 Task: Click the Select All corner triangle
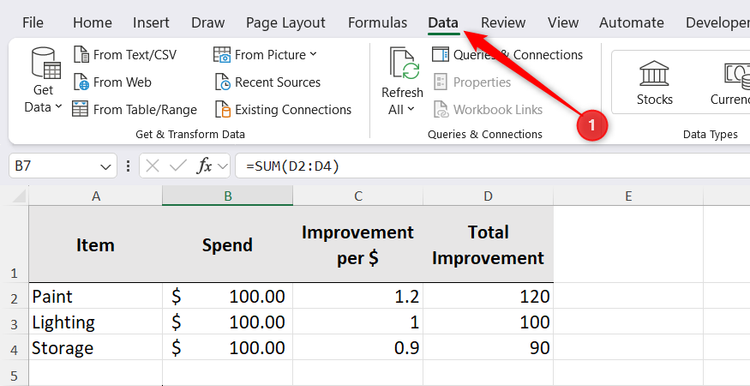(x=18, y=196)
